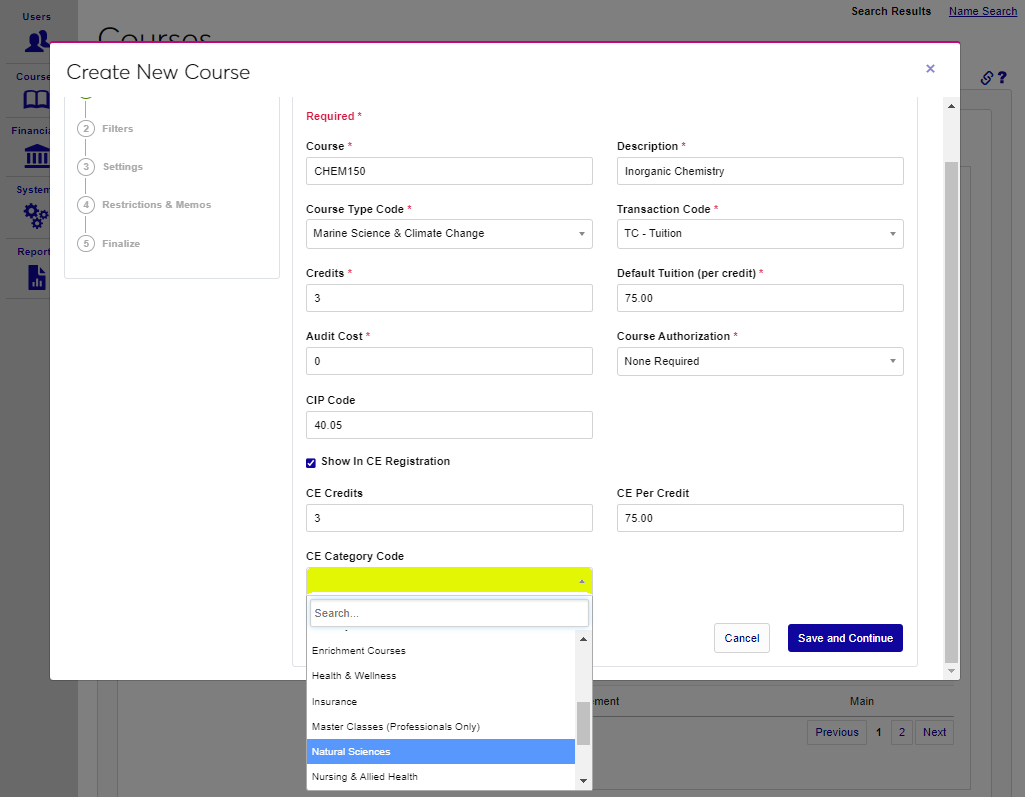1025x797 pixels.
Task: Open the Transaction Code dropdown
Action: (x=760, y=234)
